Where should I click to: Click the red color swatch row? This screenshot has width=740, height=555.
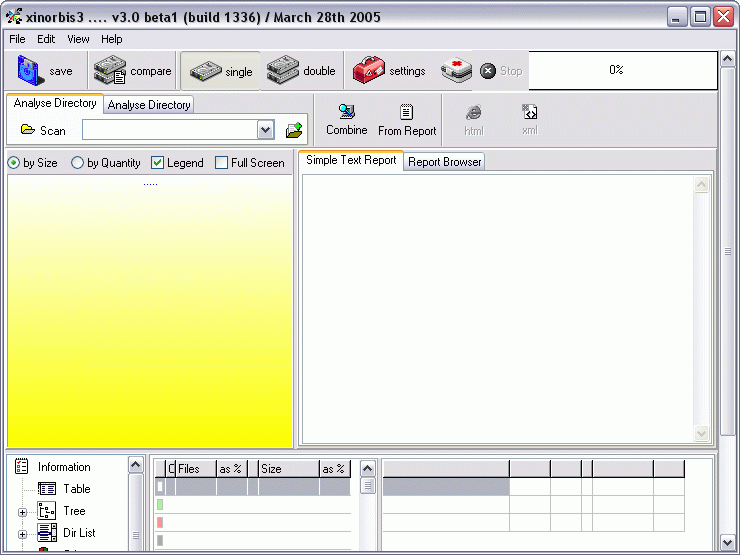[x=160, y=522]
